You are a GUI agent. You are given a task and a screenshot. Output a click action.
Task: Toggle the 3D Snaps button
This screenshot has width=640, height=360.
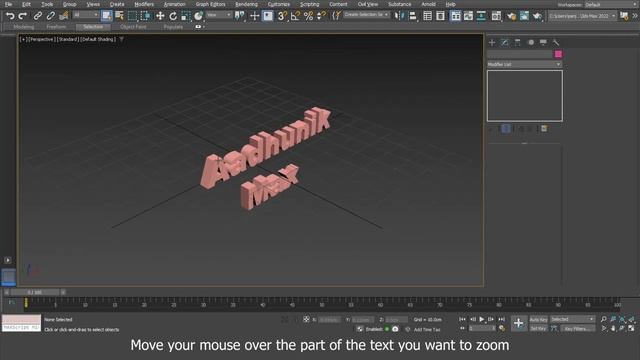click(x=282, y=16)
